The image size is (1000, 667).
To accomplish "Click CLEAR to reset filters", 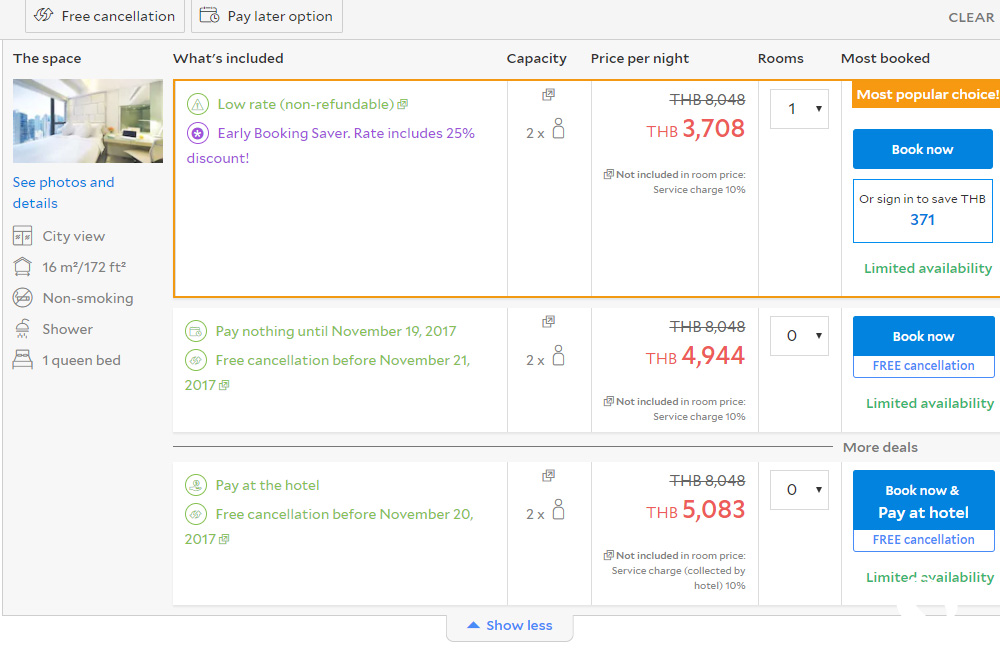I will point(970,17).
